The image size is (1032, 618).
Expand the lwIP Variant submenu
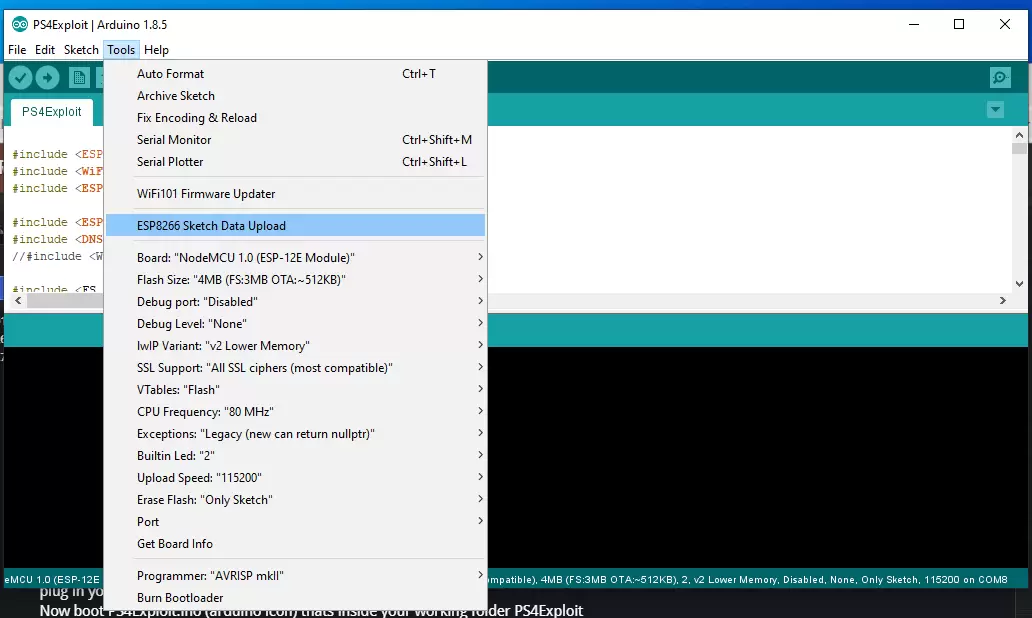click(295, 346)
